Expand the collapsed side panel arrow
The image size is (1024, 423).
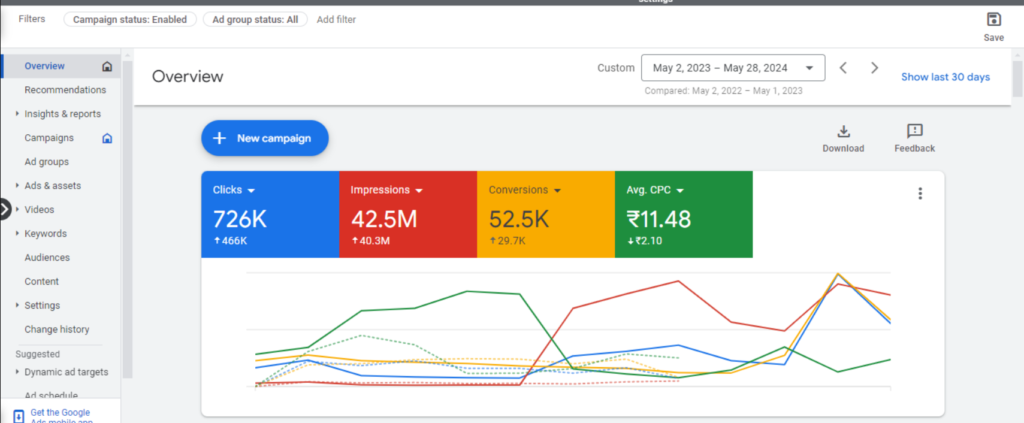point(5,210)
